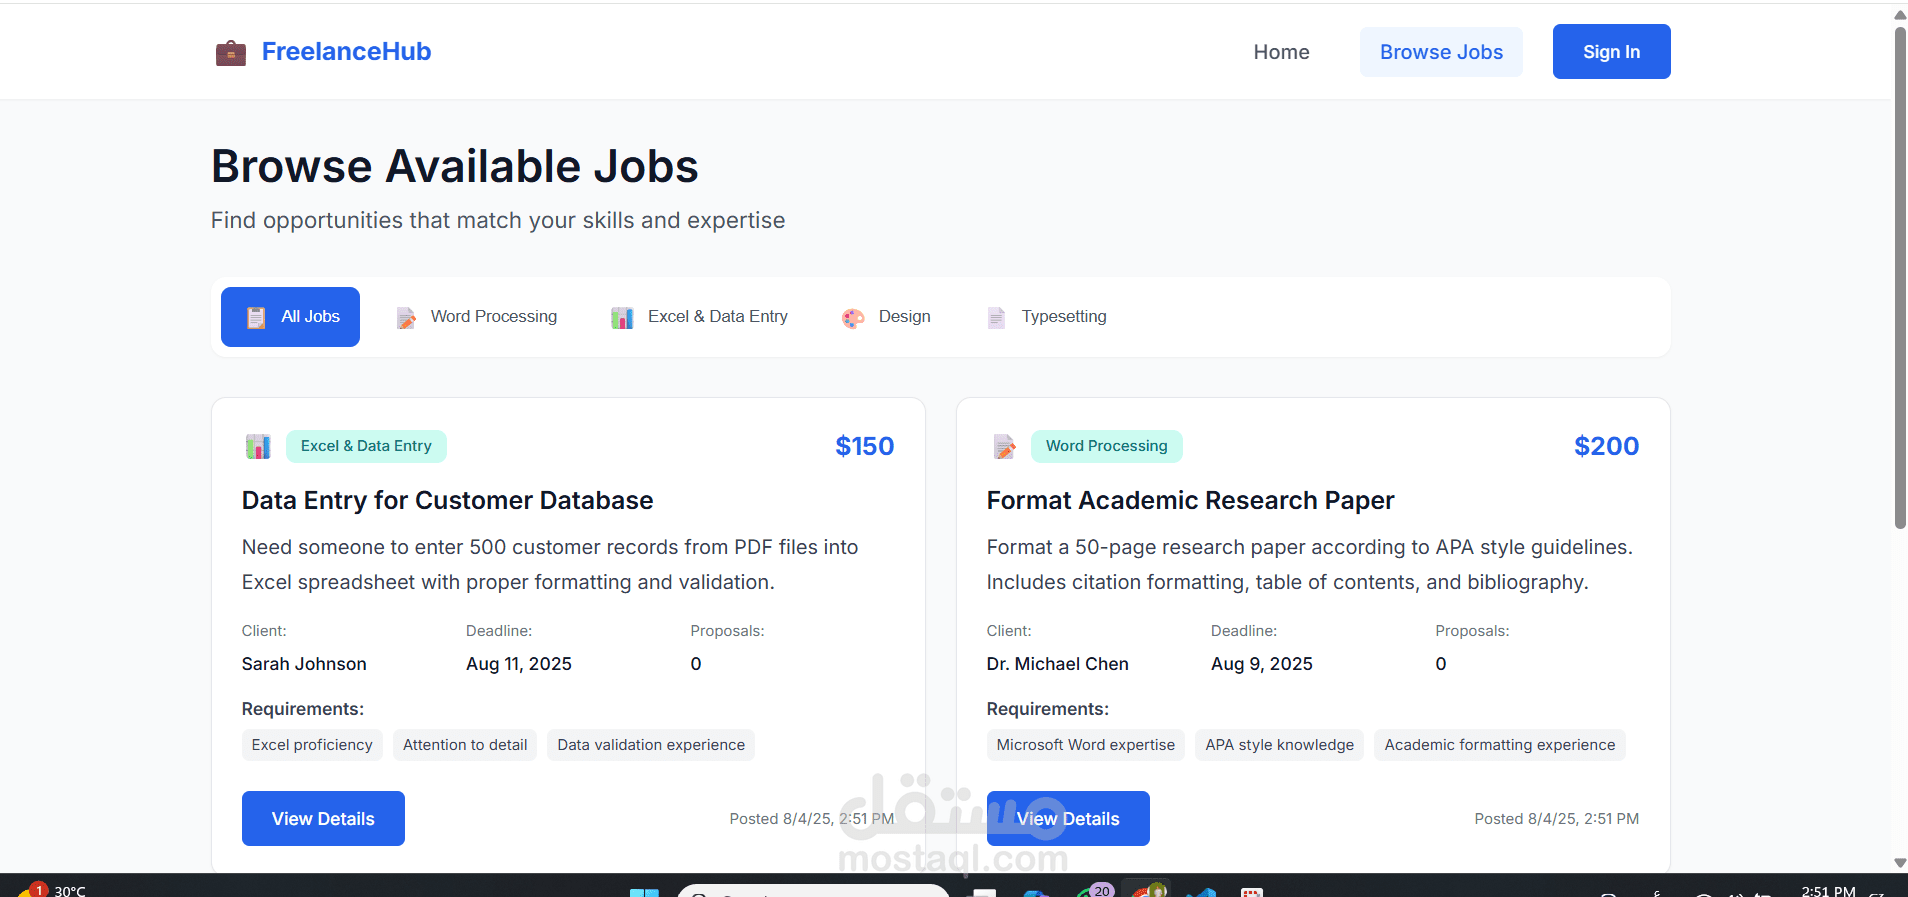Open Browse Jobs in navigation bar

click(1441, 52)
